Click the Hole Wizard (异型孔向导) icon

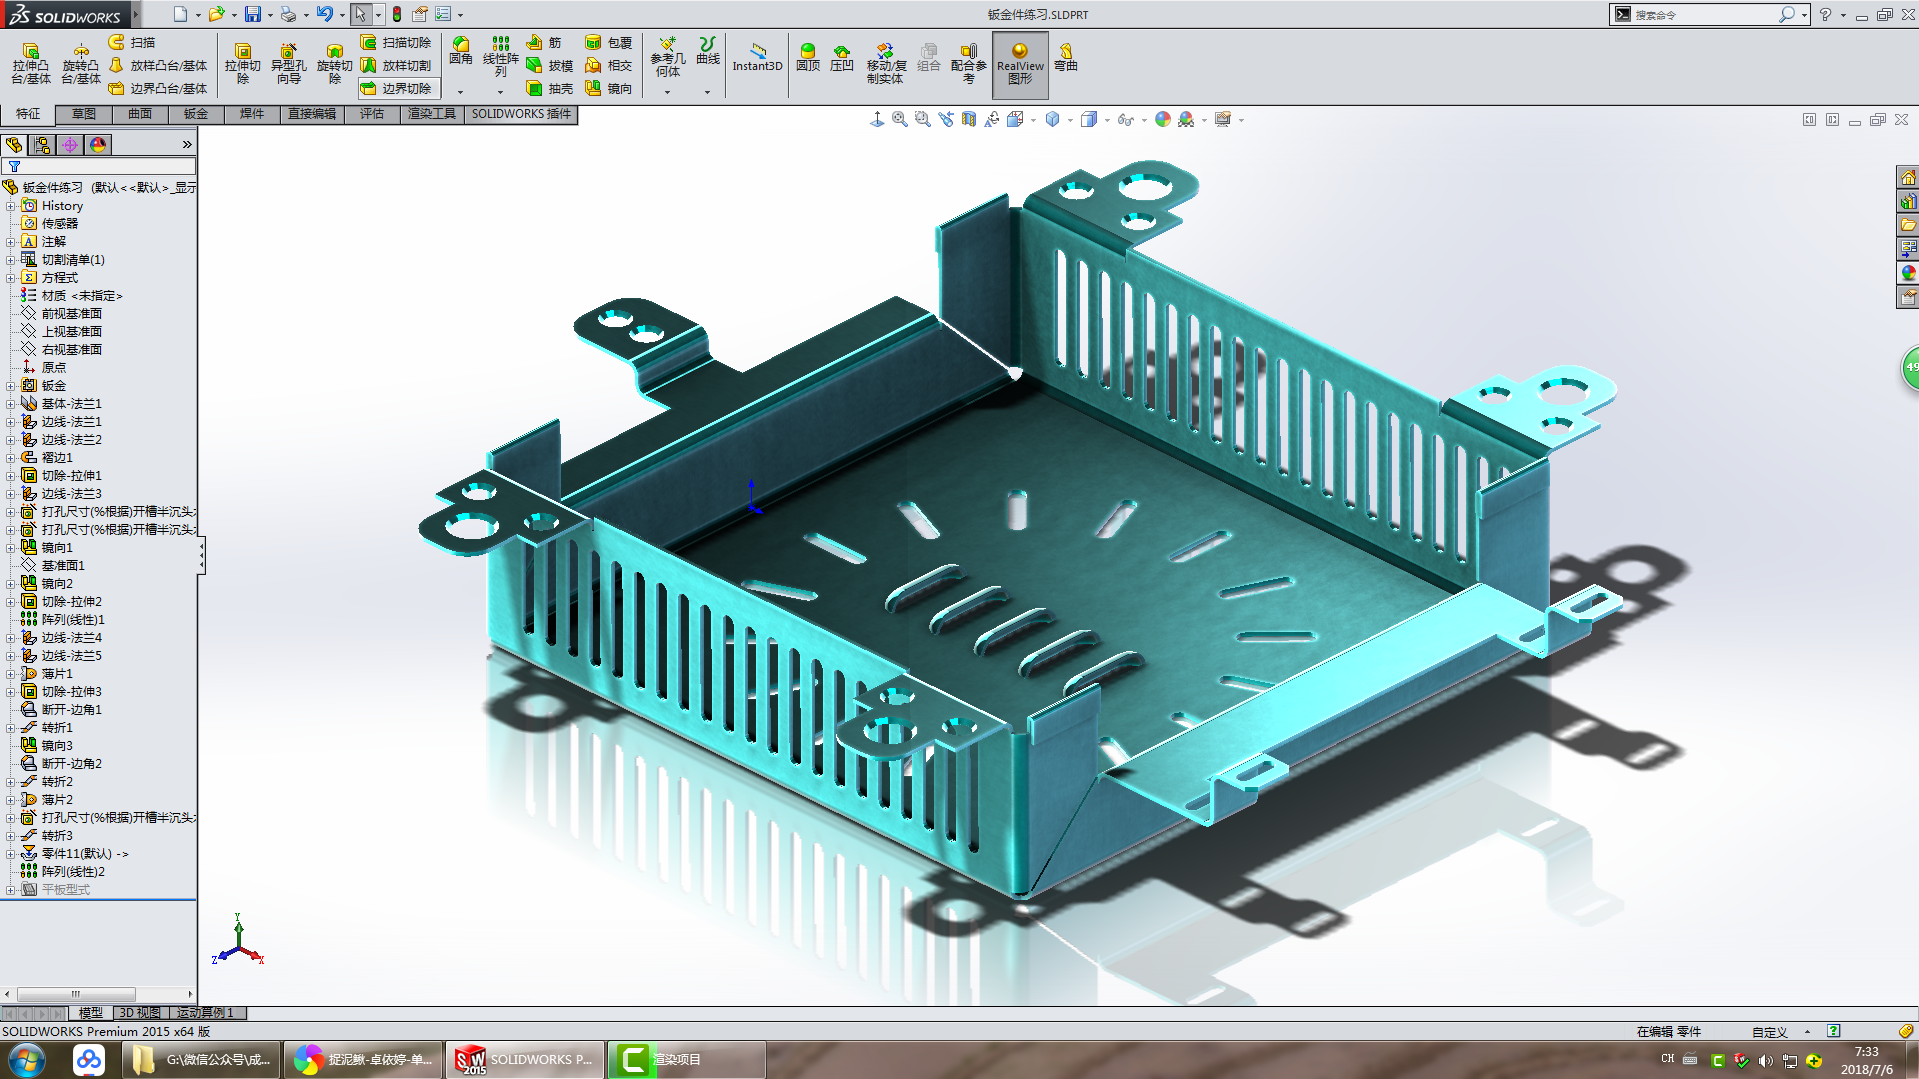tap(288, 63)
